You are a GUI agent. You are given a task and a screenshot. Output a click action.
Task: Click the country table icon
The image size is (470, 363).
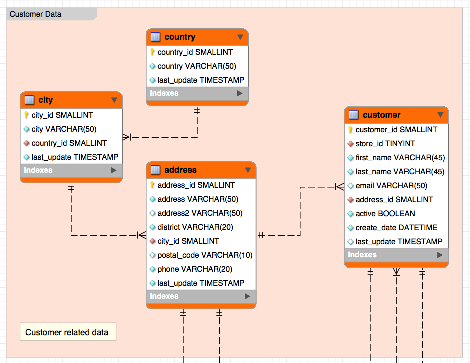[x=156, y=37]
